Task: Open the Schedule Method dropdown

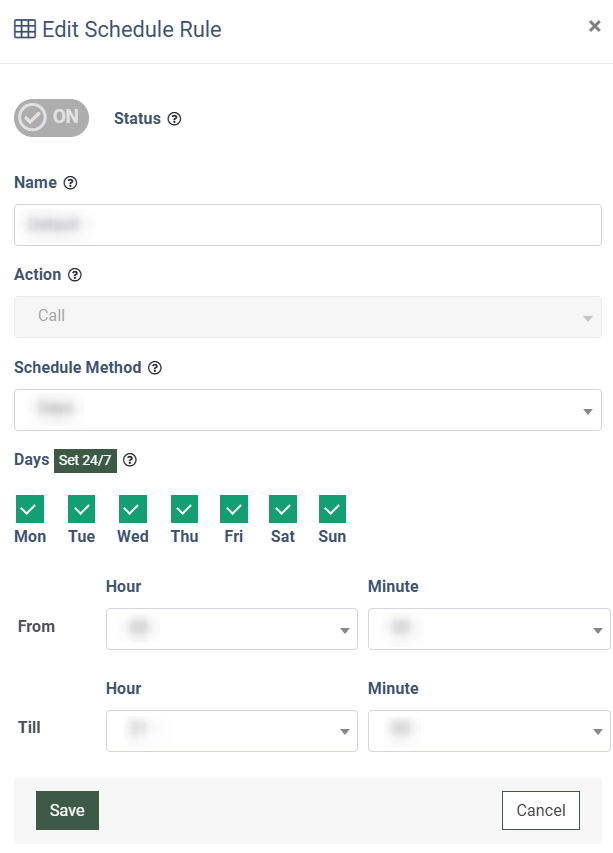Action: pyautogui.click(x=308, y=410)
